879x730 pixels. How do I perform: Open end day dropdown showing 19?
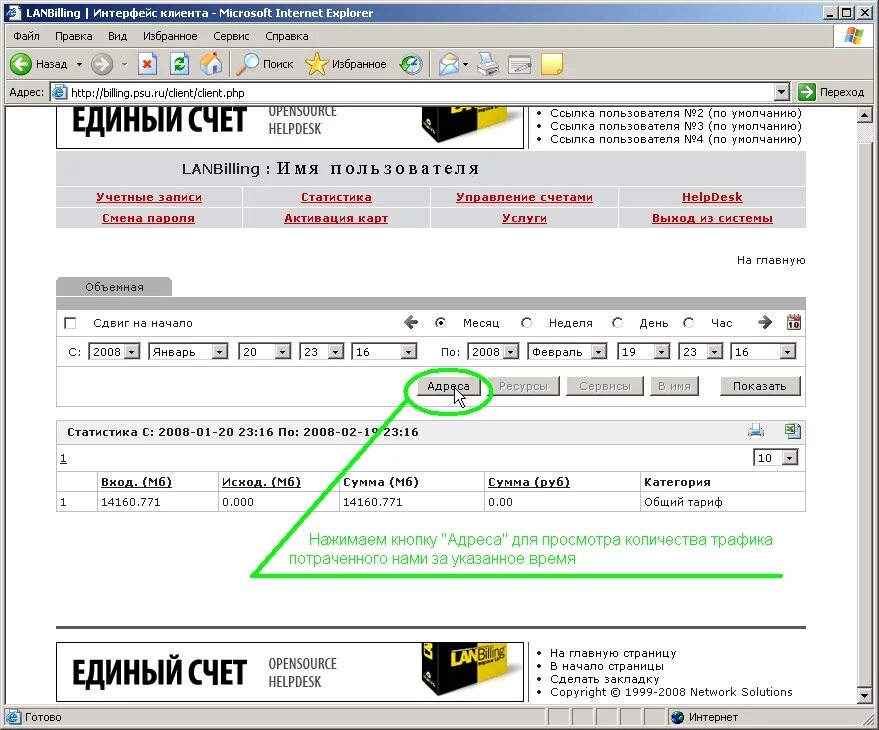click(644, 352)
